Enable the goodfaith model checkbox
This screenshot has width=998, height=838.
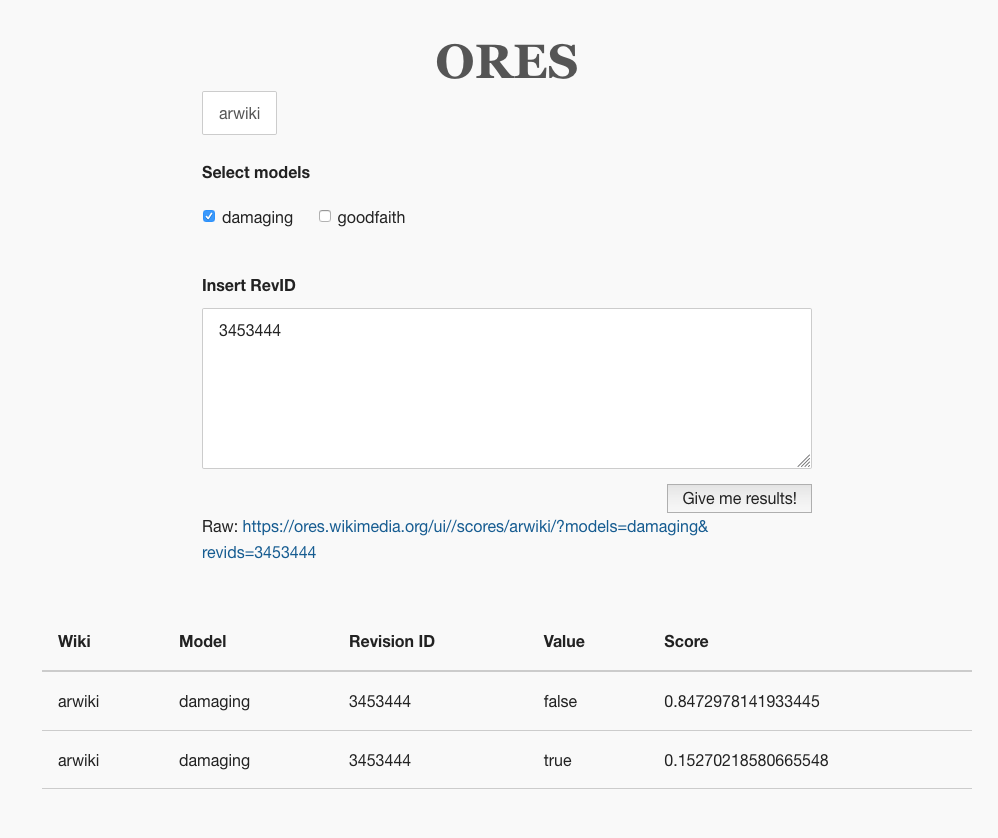click(x=325, y=216)
